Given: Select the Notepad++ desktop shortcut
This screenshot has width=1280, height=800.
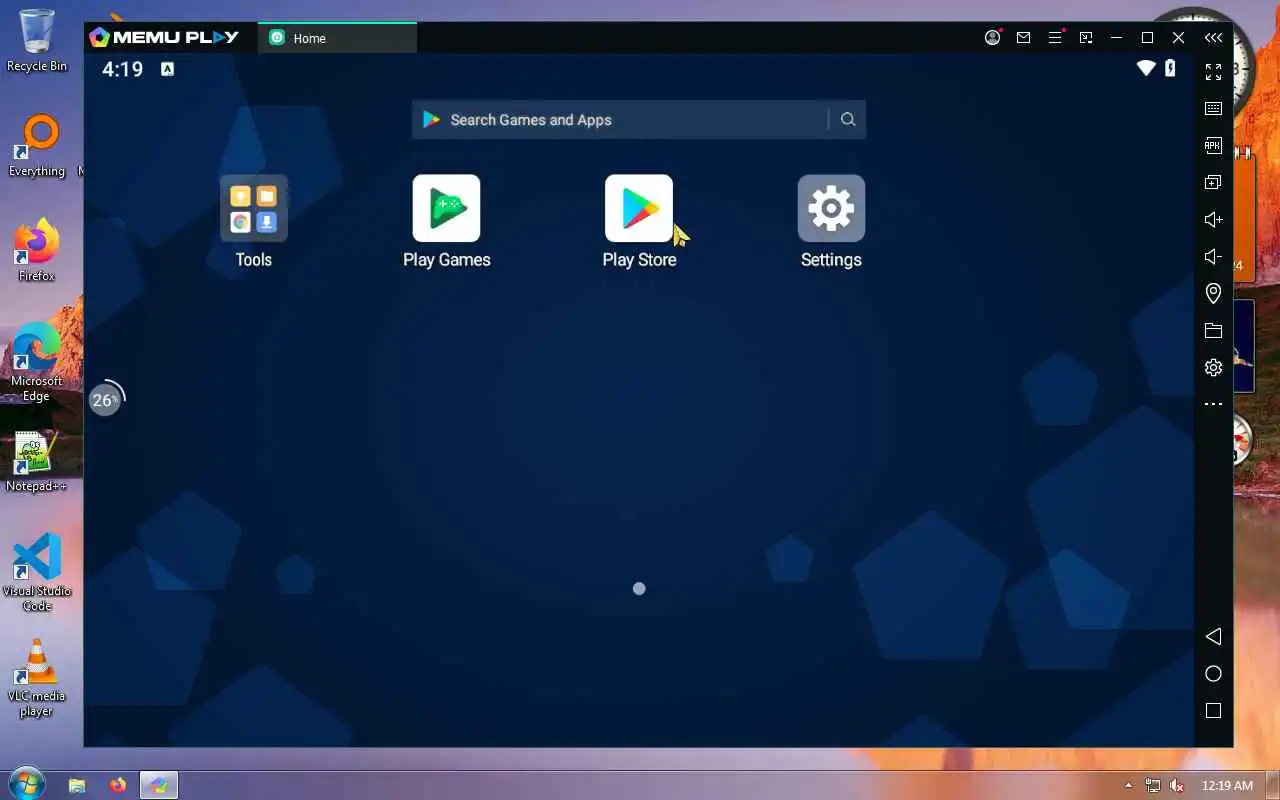Looking at the screenshot, I should click(x=37, y=462).
